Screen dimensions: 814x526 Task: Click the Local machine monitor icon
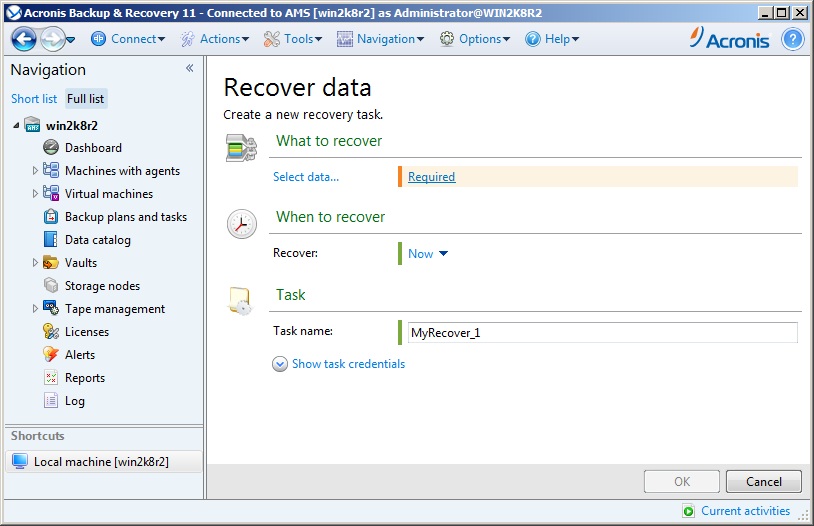20,461
